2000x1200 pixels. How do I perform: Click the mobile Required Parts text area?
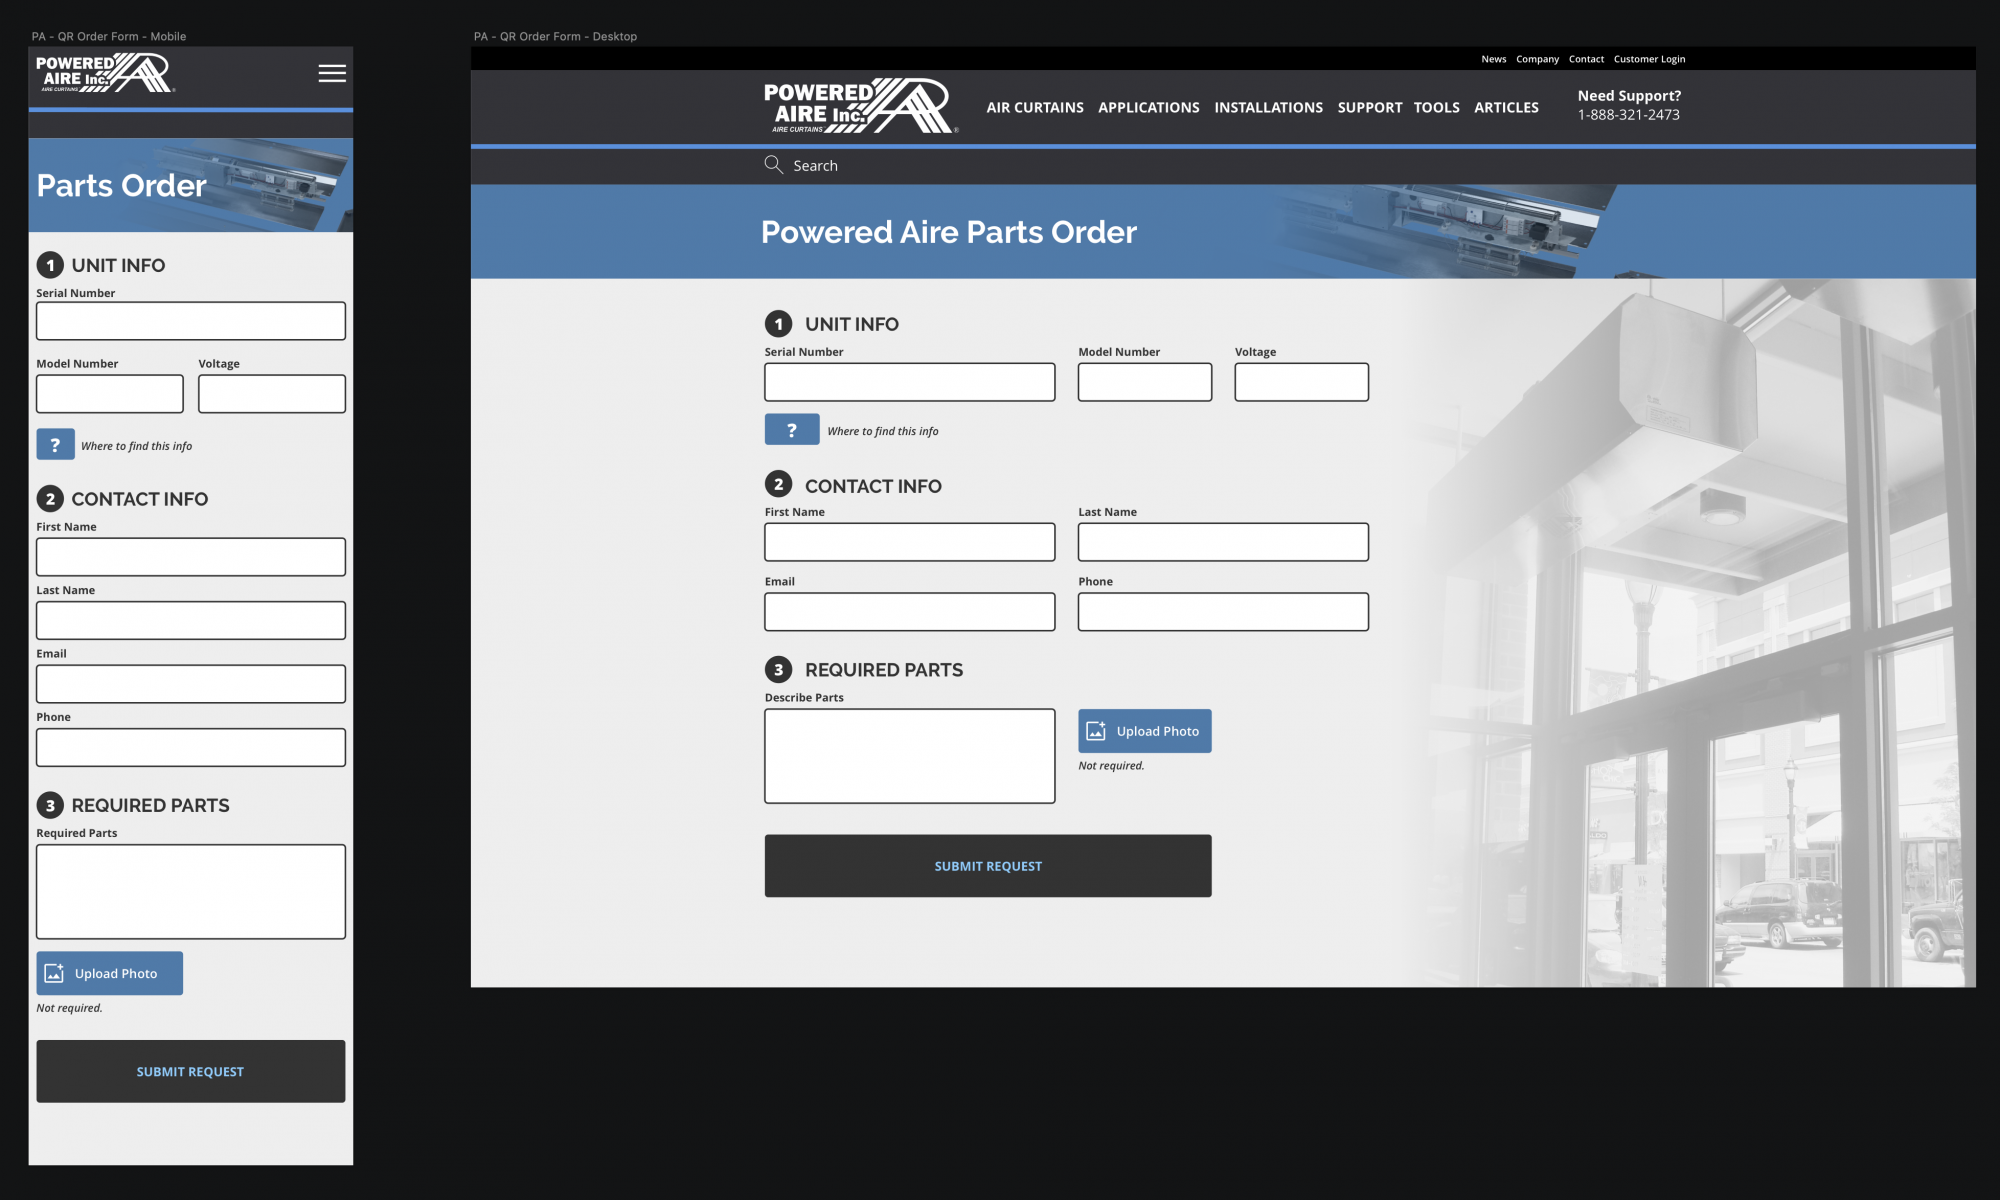point(191,892)
